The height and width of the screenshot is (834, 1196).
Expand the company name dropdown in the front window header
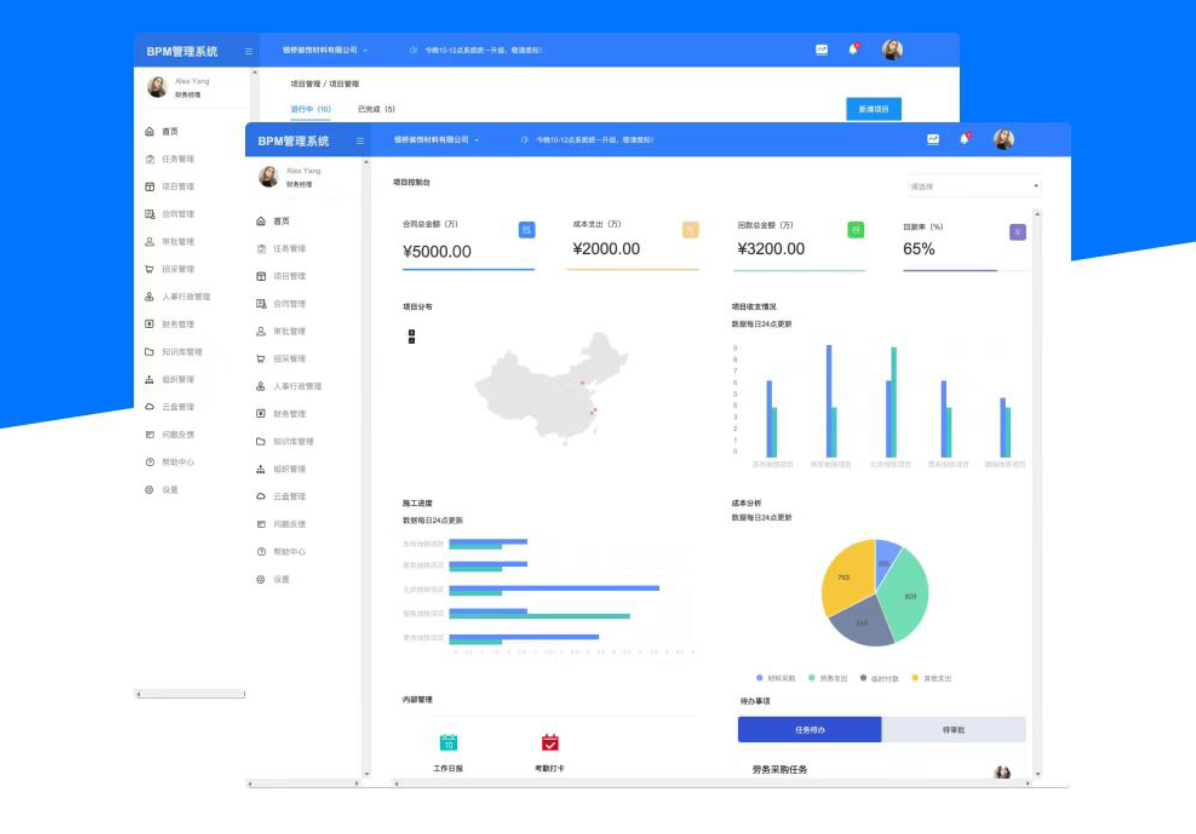pos(436,140)
